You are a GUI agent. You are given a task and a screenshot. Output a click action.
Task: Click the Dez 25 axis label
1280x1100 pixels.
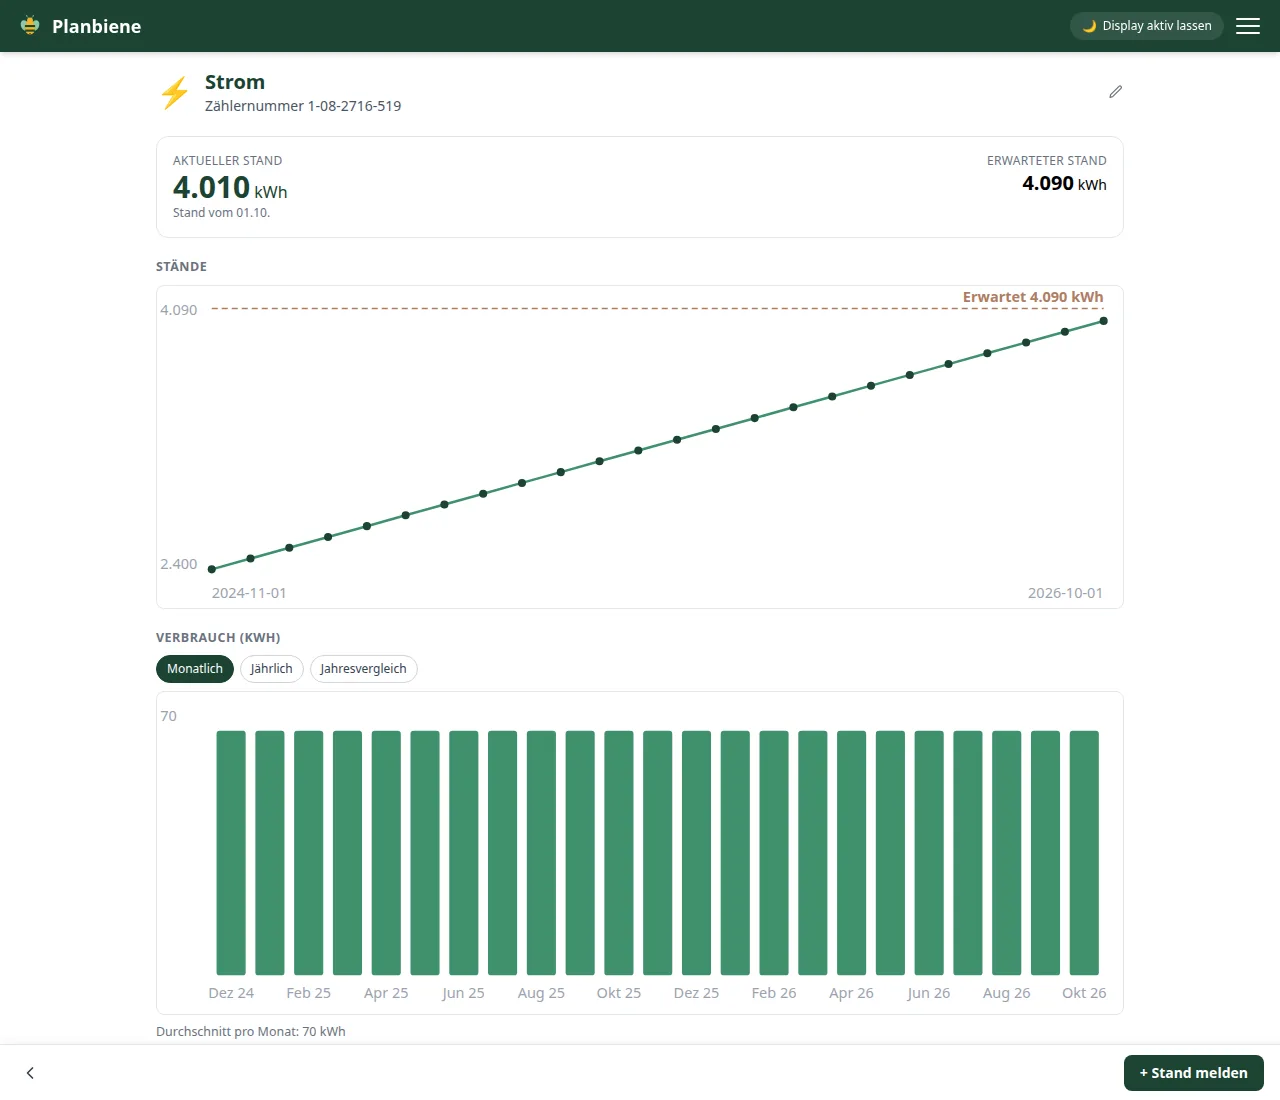coord(696,993)
